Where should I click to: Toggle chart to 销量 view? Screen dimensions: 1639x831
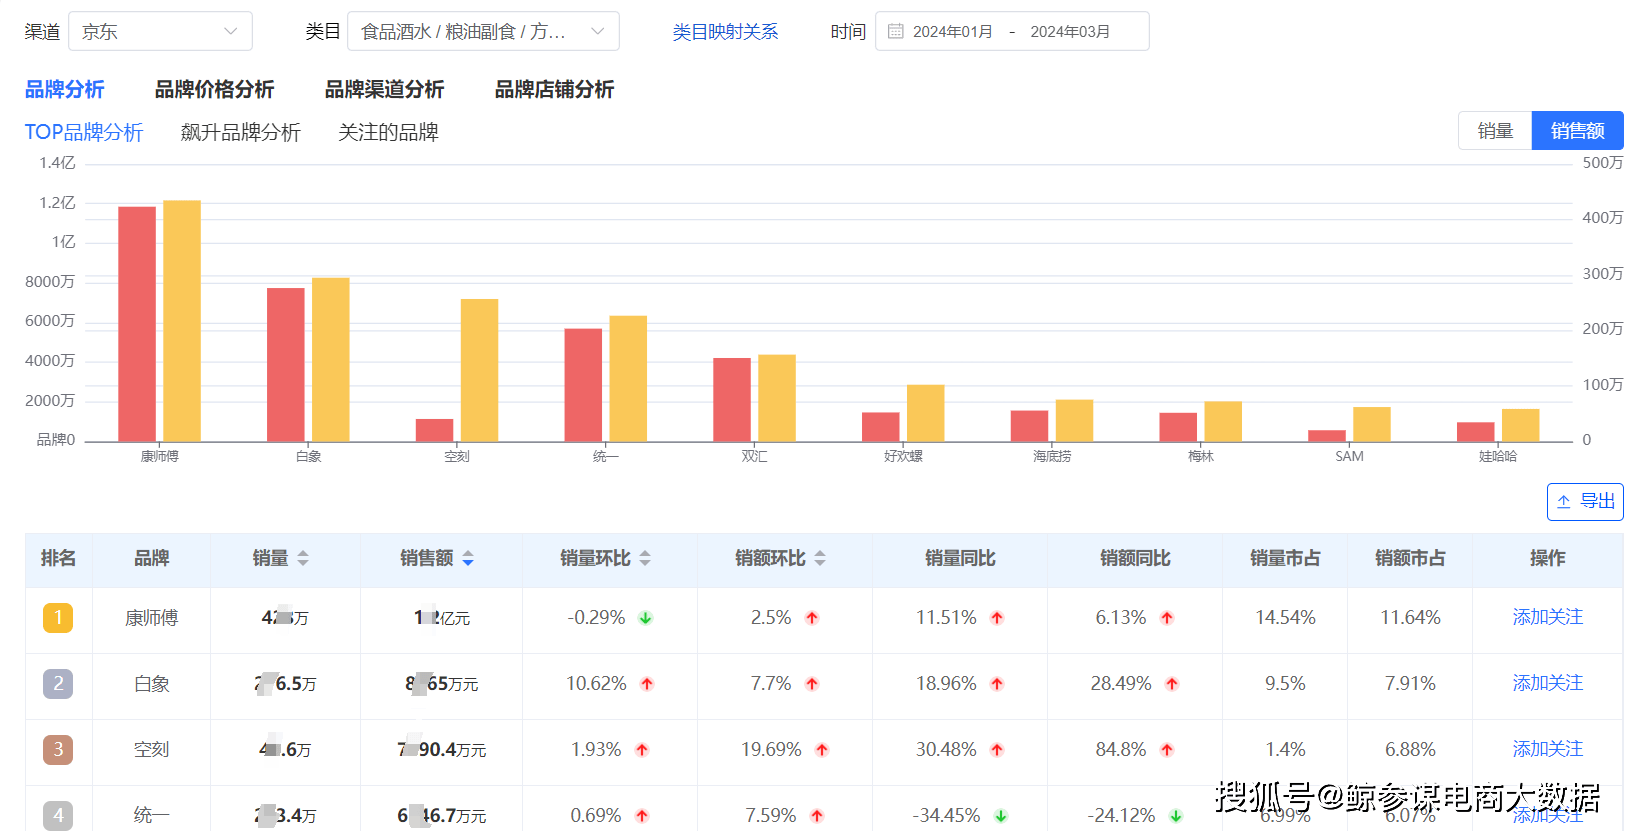click(x=1495, y=131)
